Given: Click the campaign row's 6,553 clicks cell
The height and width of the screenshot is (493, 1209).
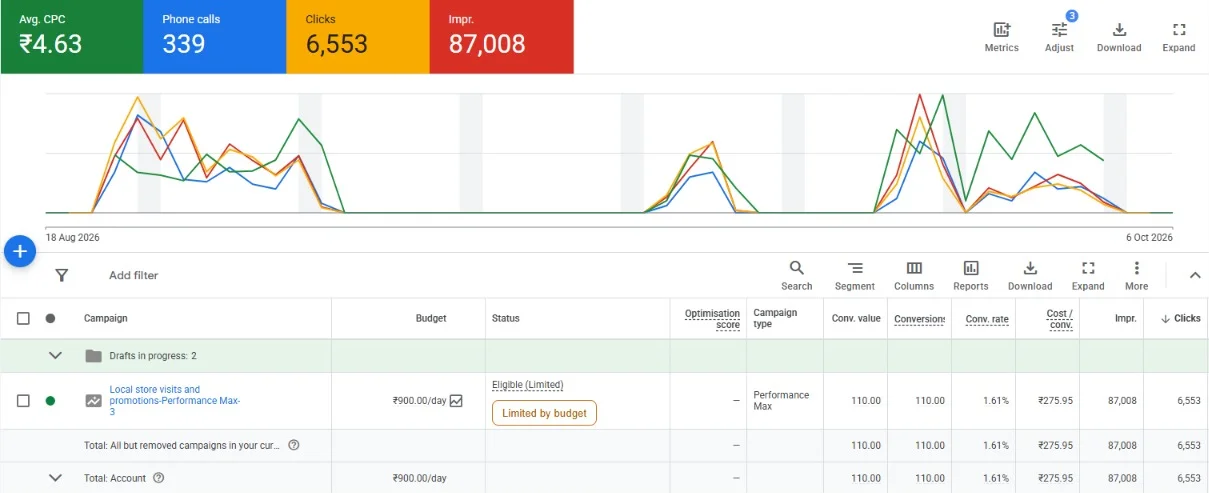Looking at the screenshot, I should click(1187, 401).
